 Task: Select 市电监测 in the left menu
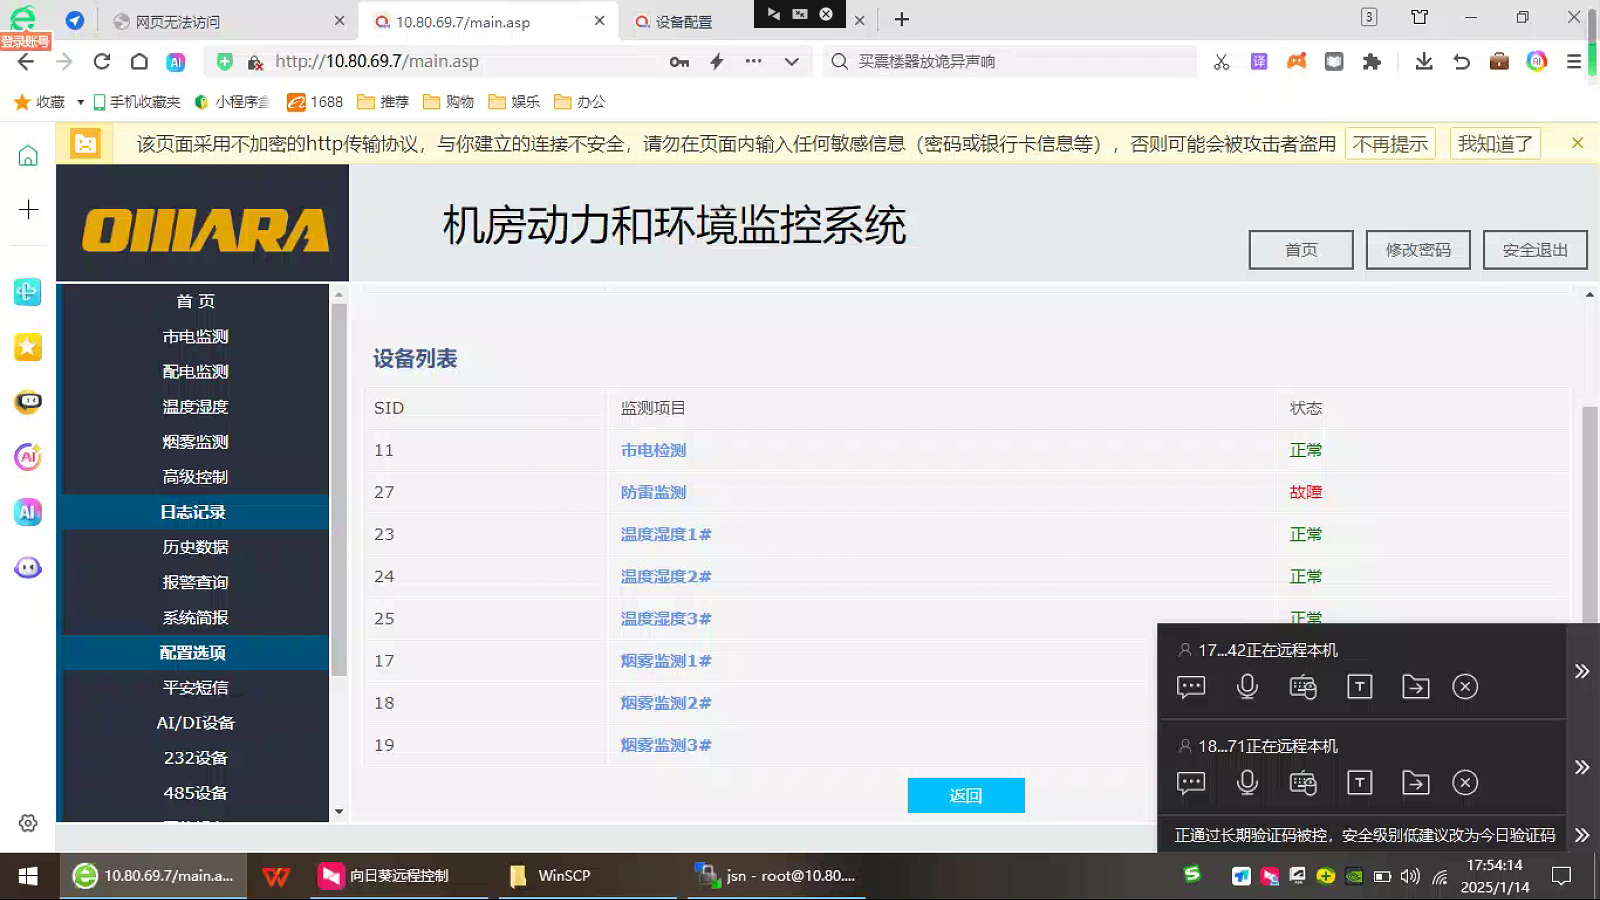click(x=196, y=336)
